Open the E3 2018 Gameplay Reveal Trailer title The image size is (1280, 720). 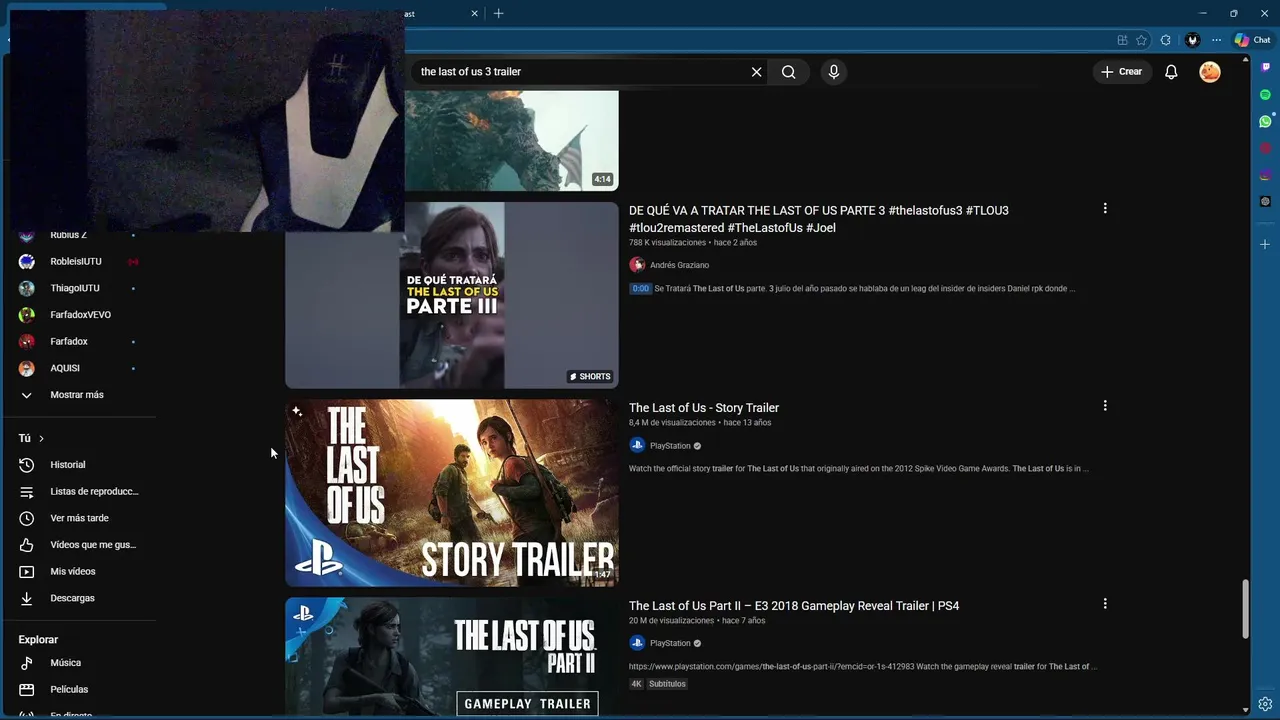click(794, 606)
